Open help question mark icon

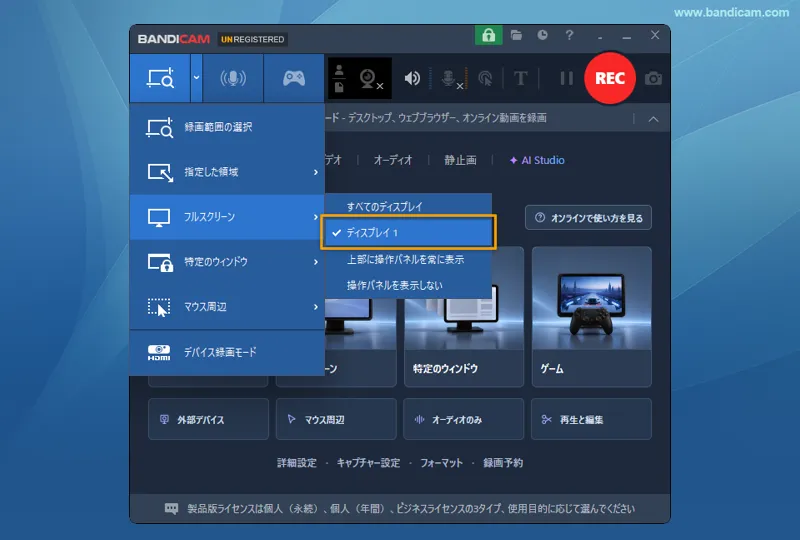569,35
